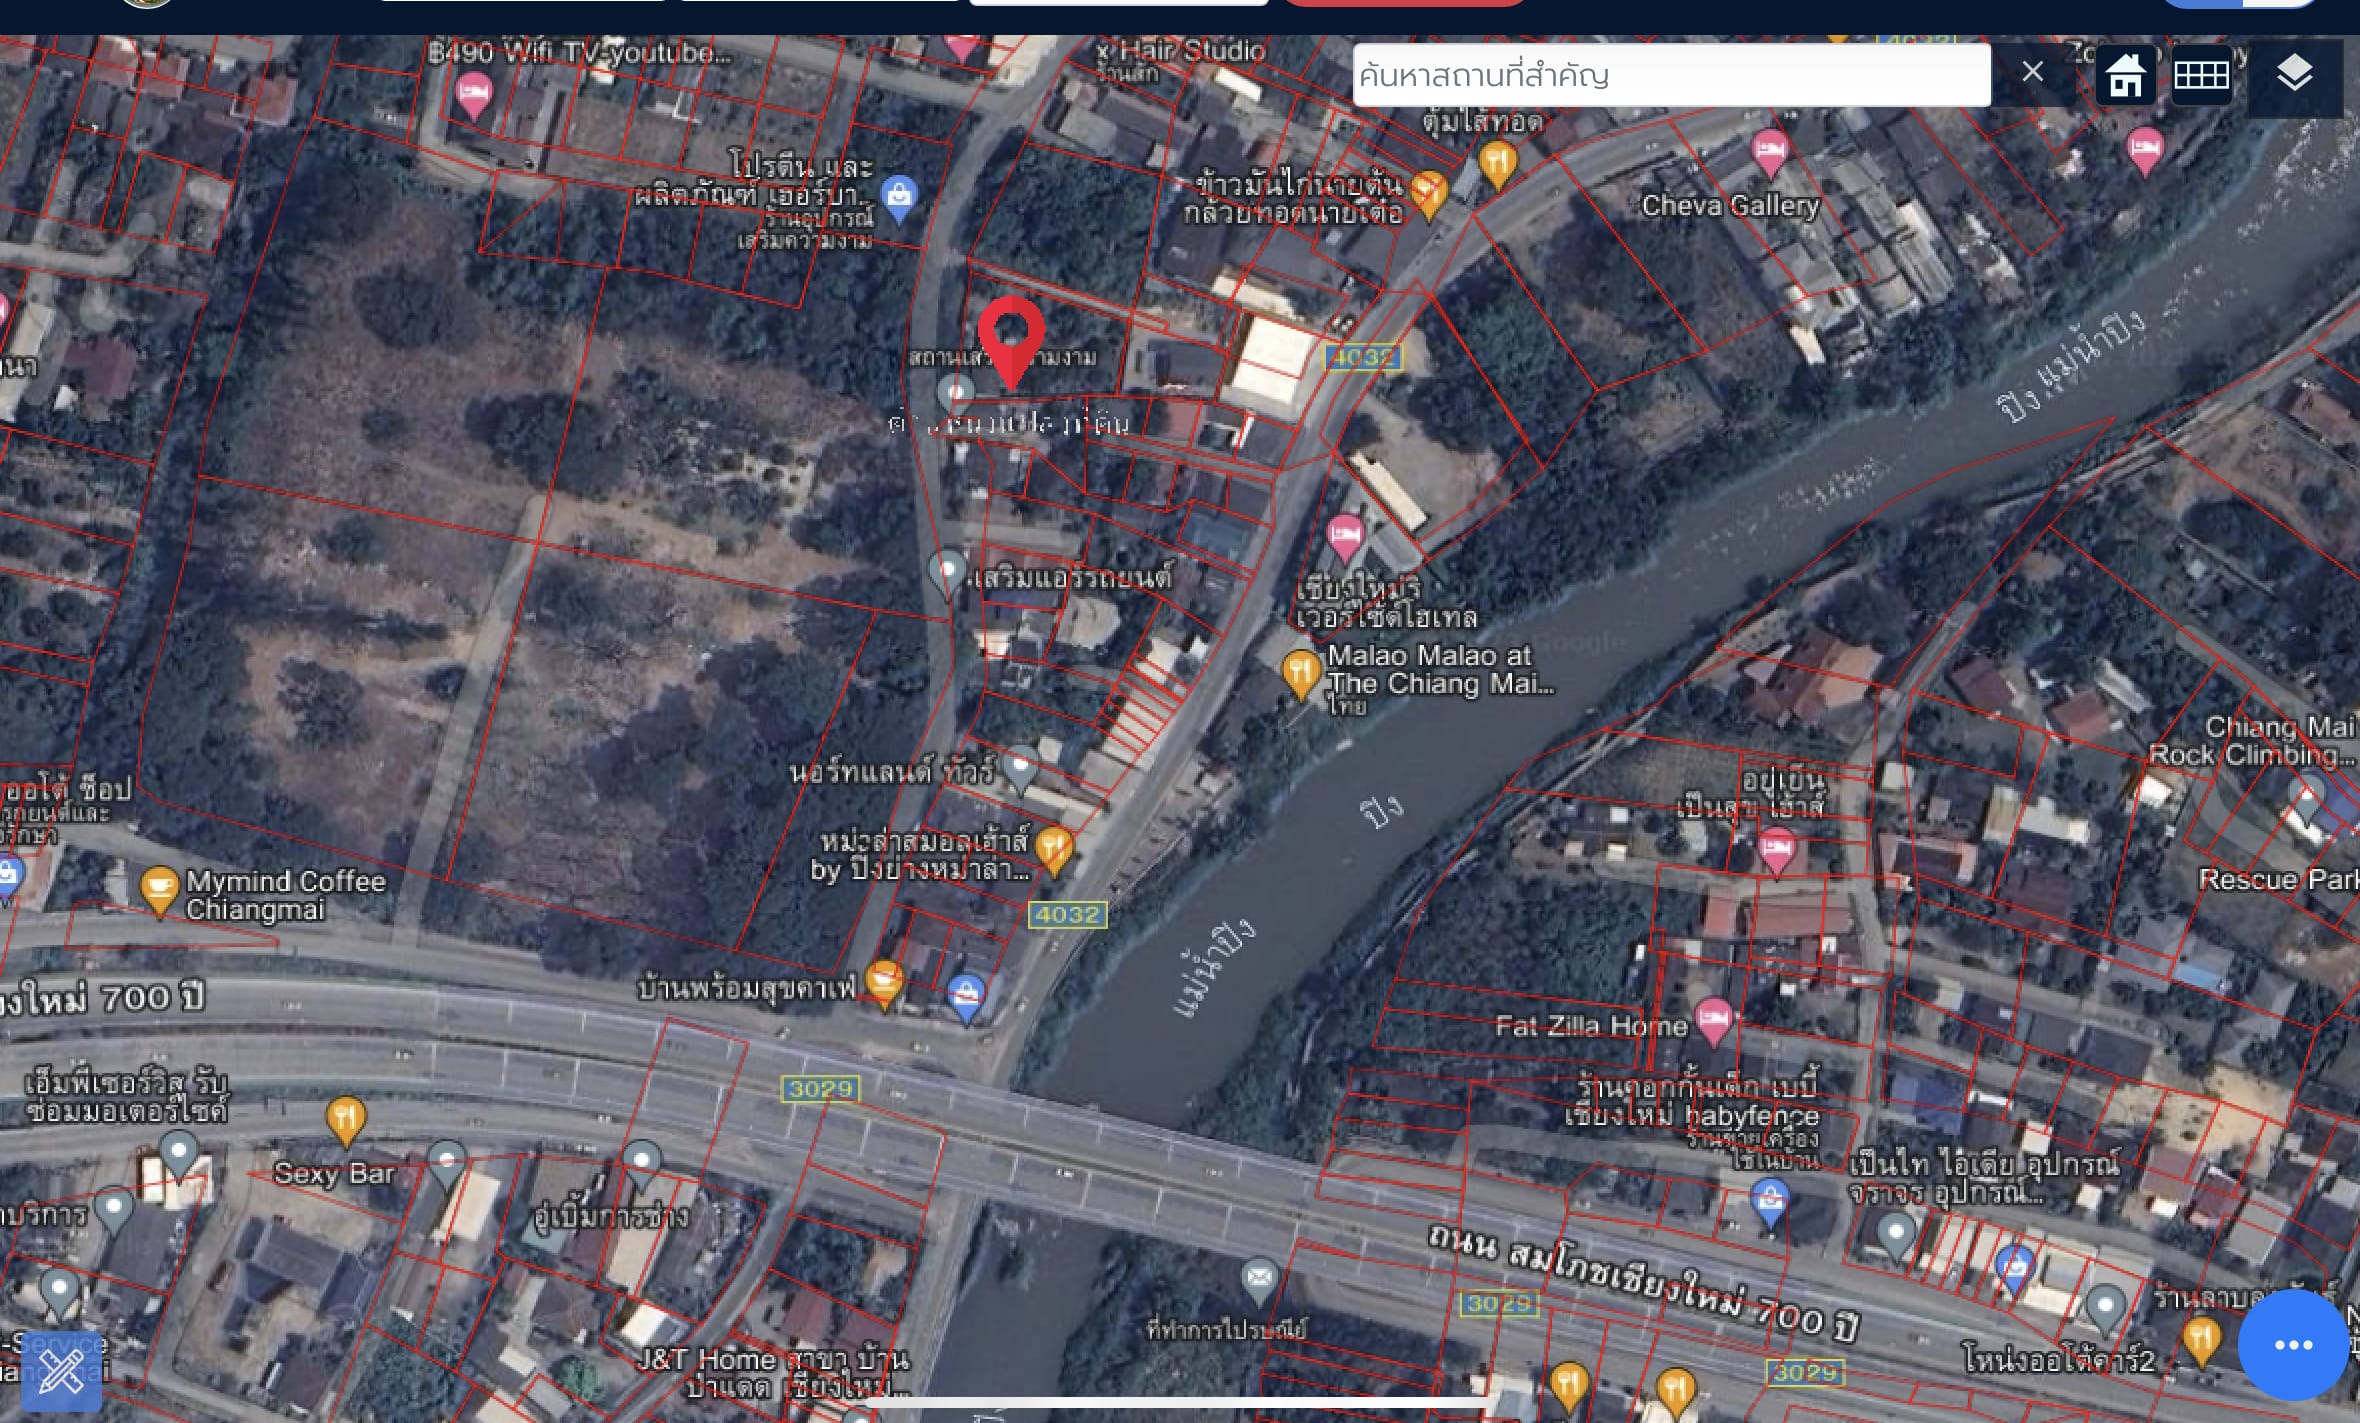This screenshot has height=1423, width=2360.
Task: Open the blue three-dots menu button
Action: point(2293,1344)
